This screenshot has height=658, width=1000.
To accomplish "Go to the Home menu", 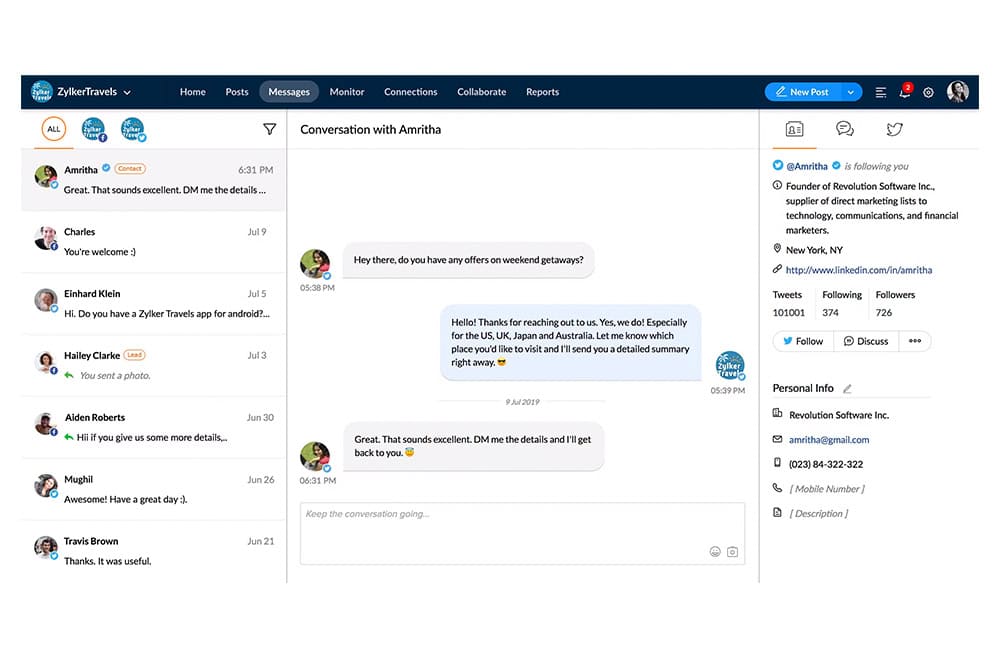I will click(x=193, y=92).
